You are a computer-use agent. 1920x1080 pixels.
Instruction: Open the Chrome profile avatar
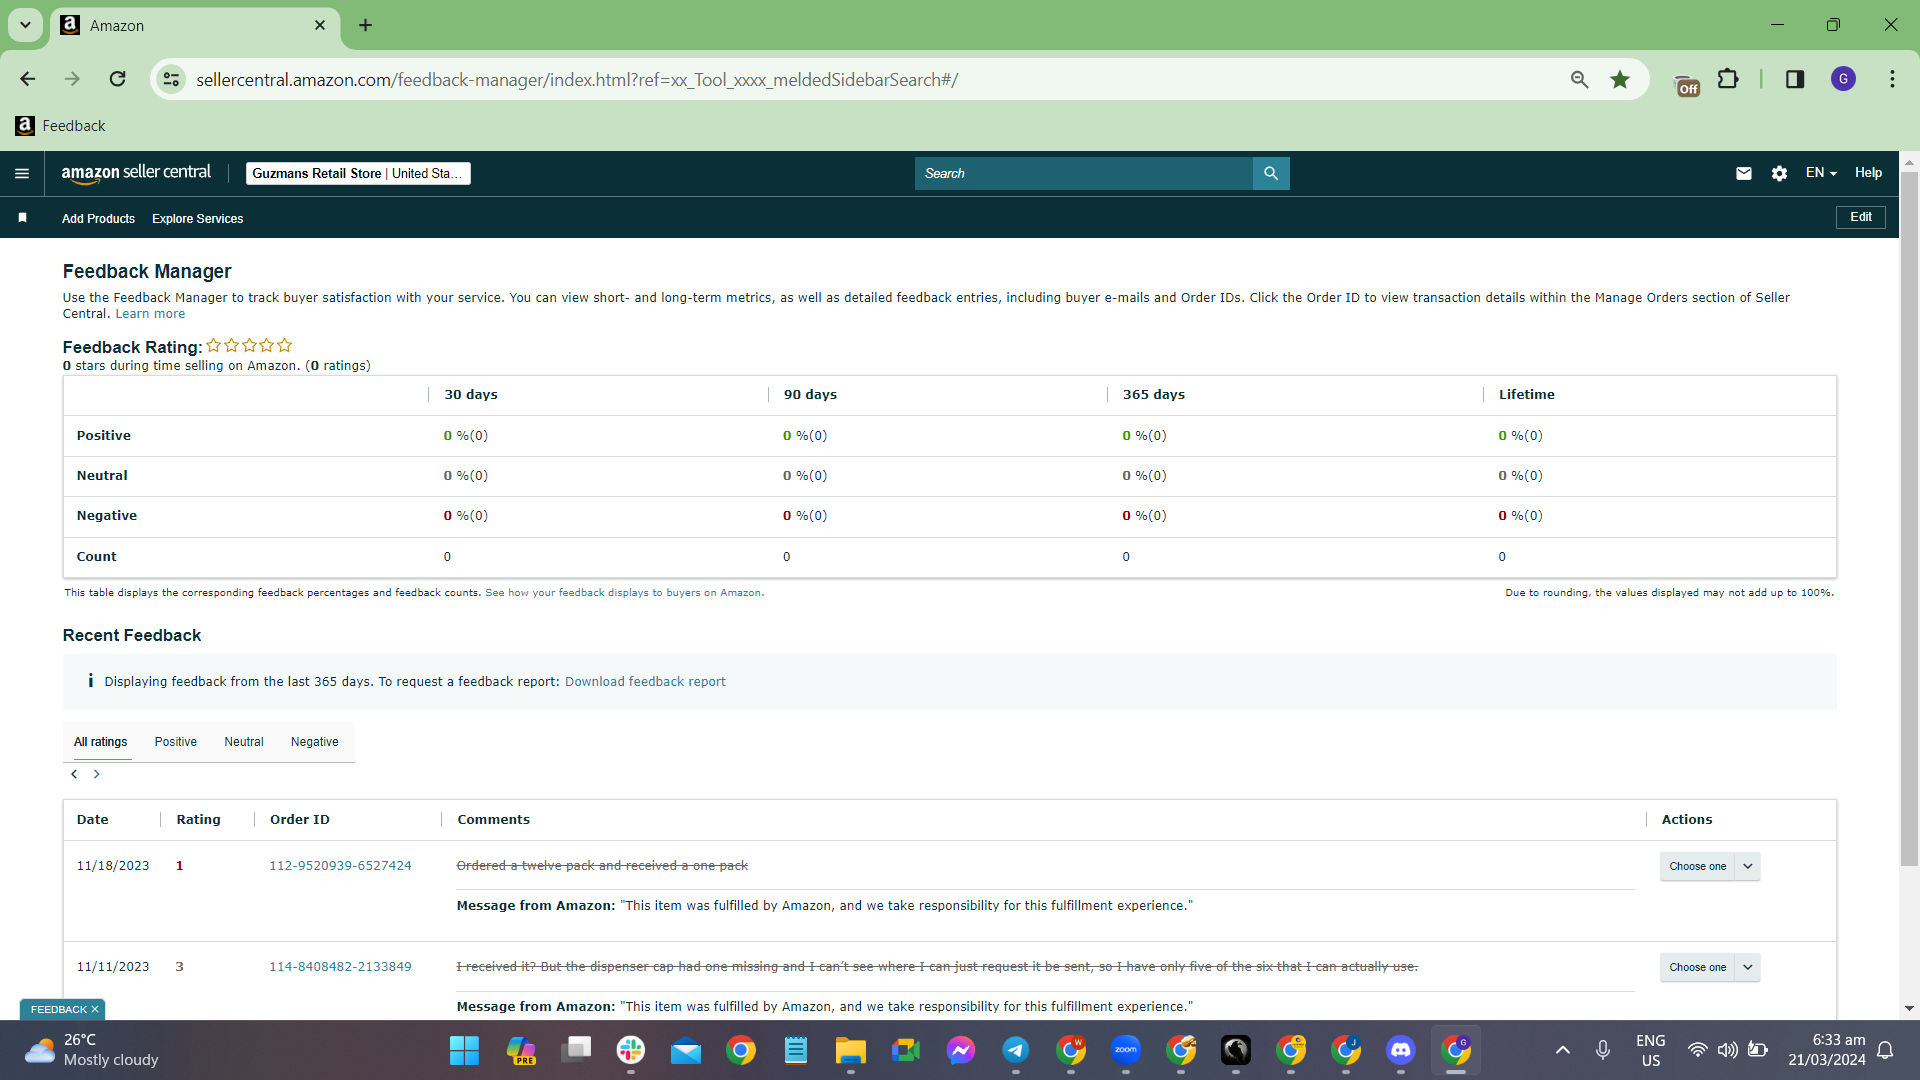click(x=1843, y=79)
